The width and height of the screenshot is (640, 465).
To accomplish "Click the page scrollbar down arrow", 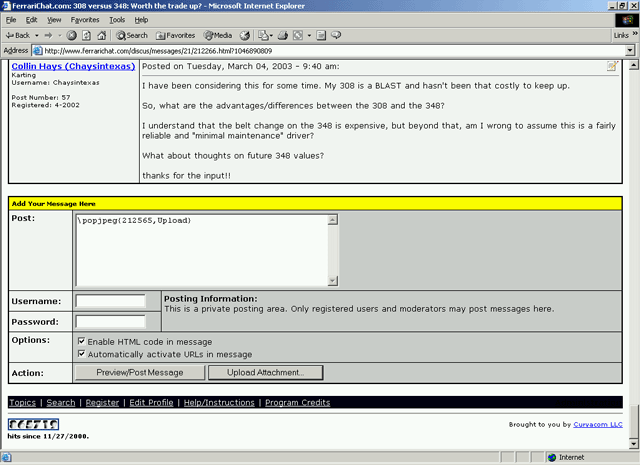I will point(633,444).
